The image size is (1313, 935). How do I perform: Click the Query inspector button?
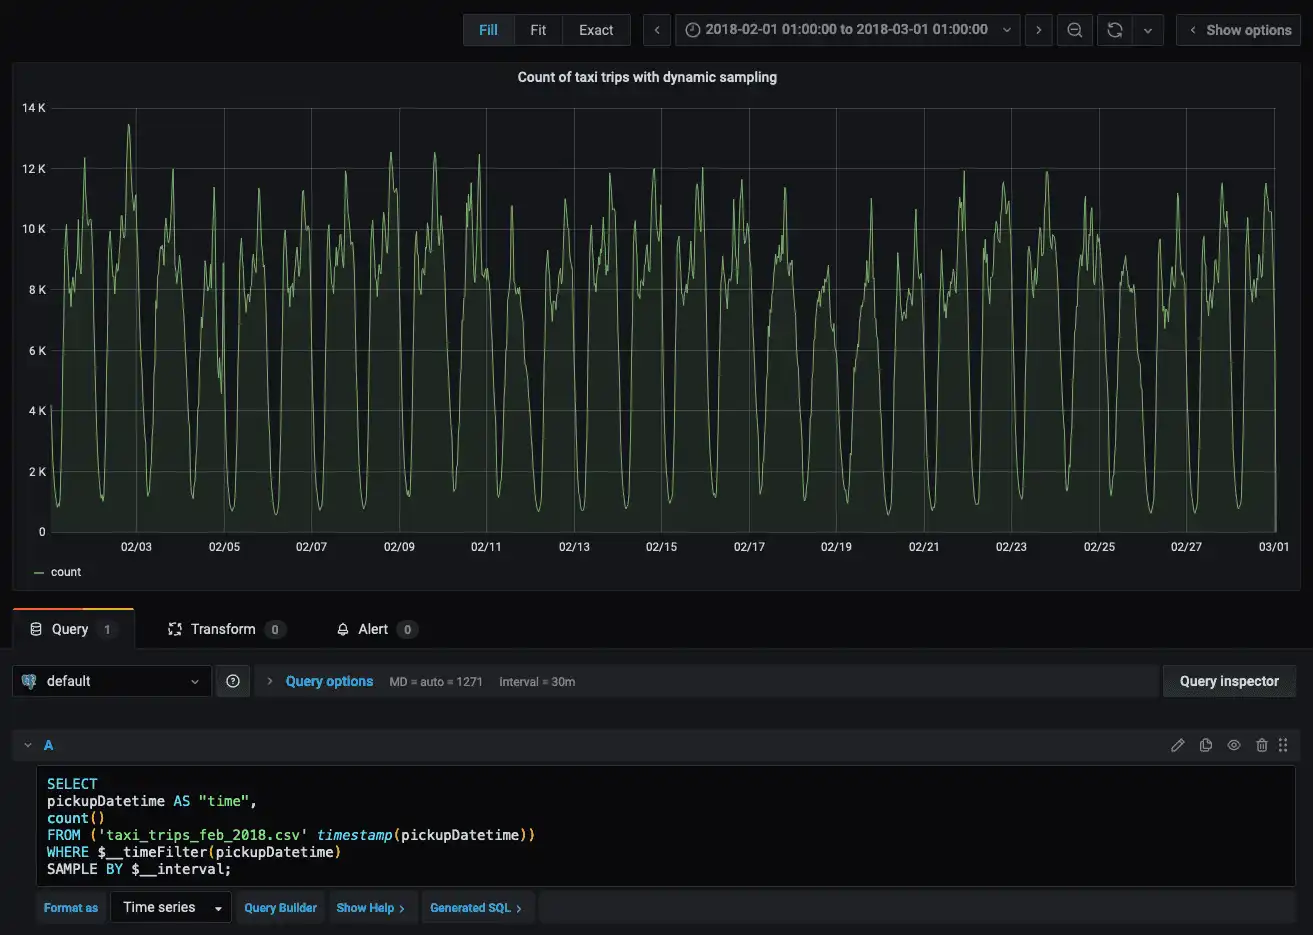[x=1228, y=681]
